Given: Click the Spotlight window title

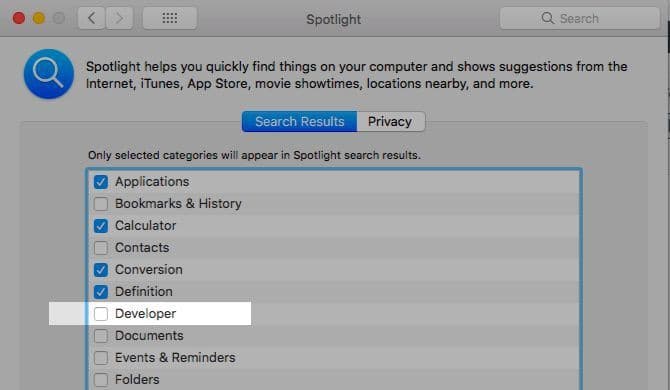Looking at the screenshot, I should [x=334, y=19].
